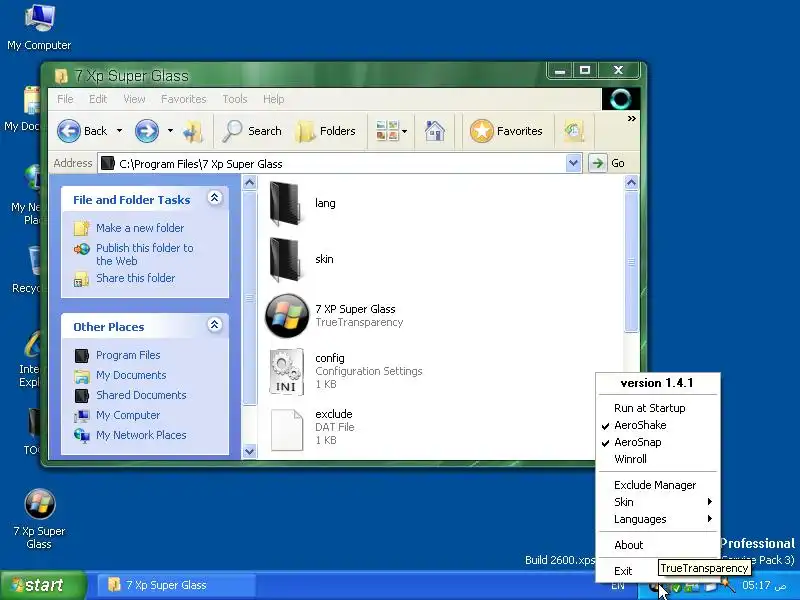Open the View menu
Viewport: 800px width, 600px height.
[134, 99]
